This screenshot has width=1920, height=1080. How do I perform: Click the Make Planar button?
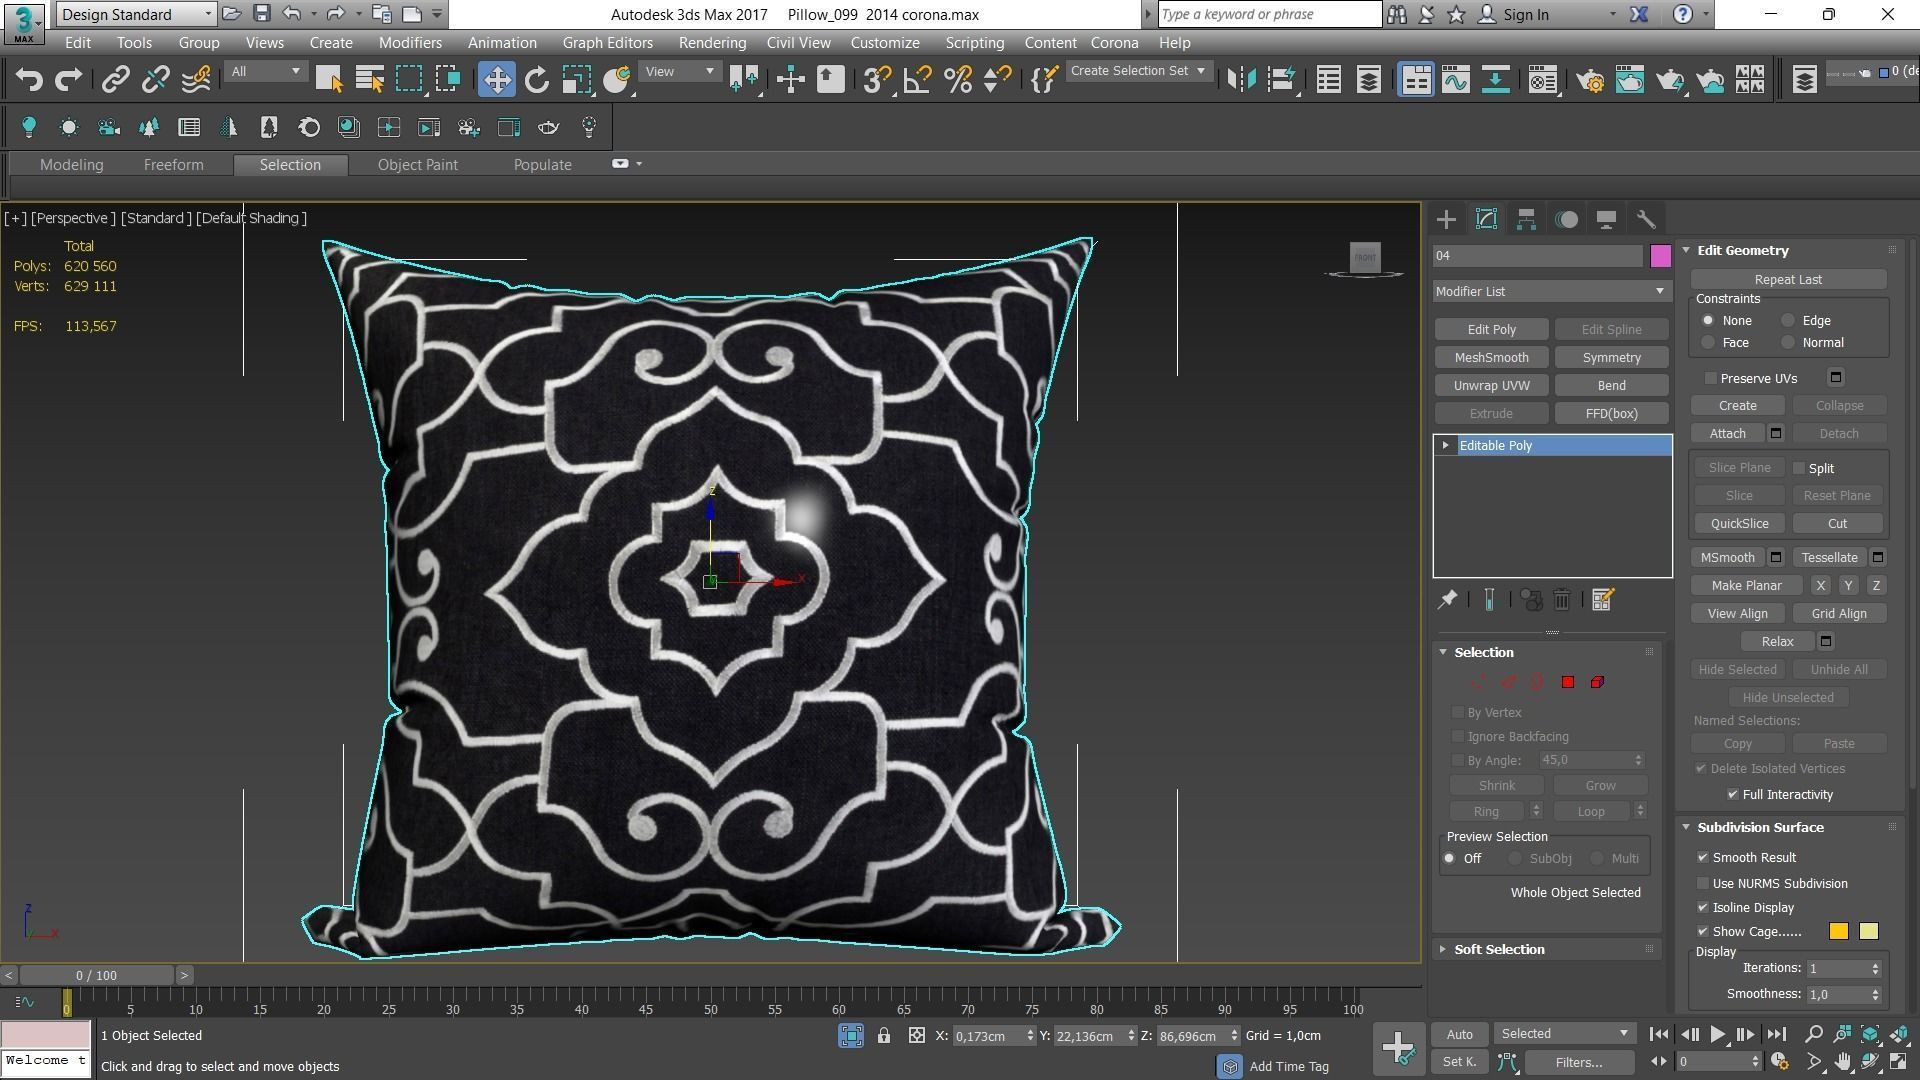[1746, 586]
